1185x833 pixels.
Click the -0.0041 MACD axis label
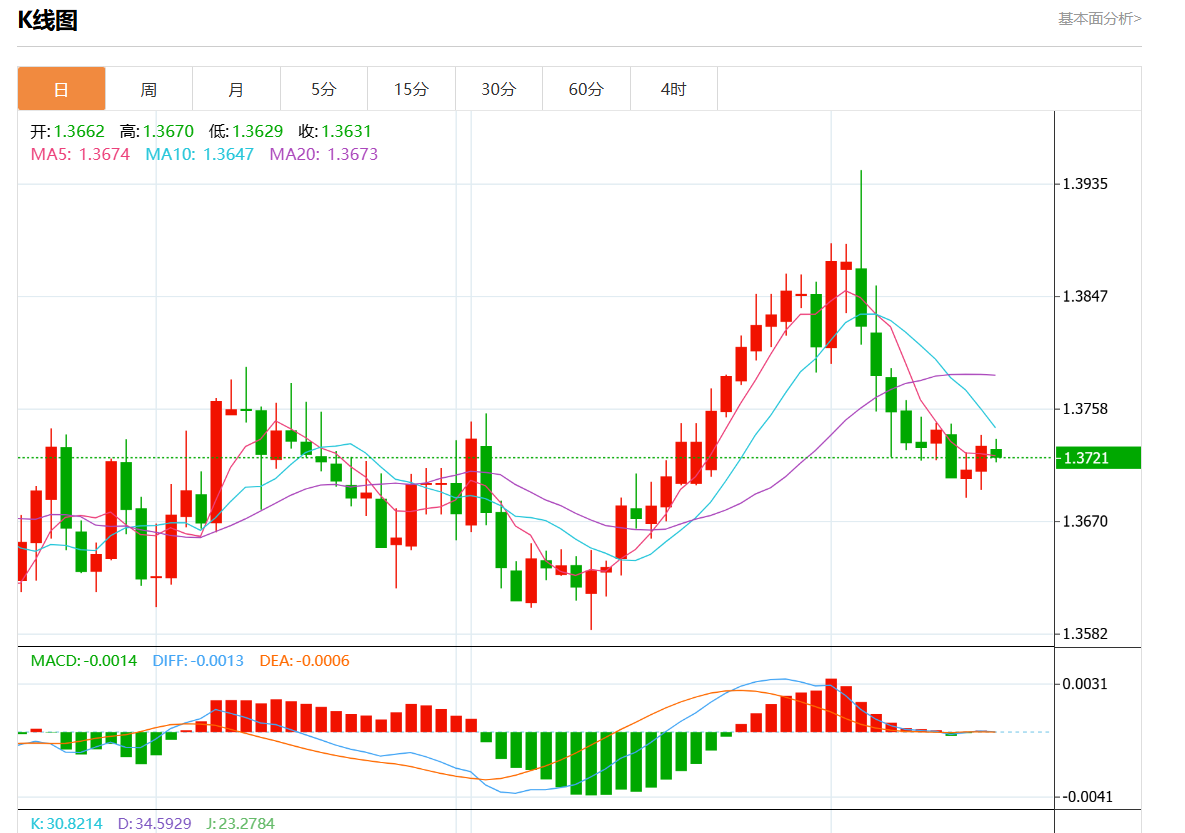coord(1088,797)
